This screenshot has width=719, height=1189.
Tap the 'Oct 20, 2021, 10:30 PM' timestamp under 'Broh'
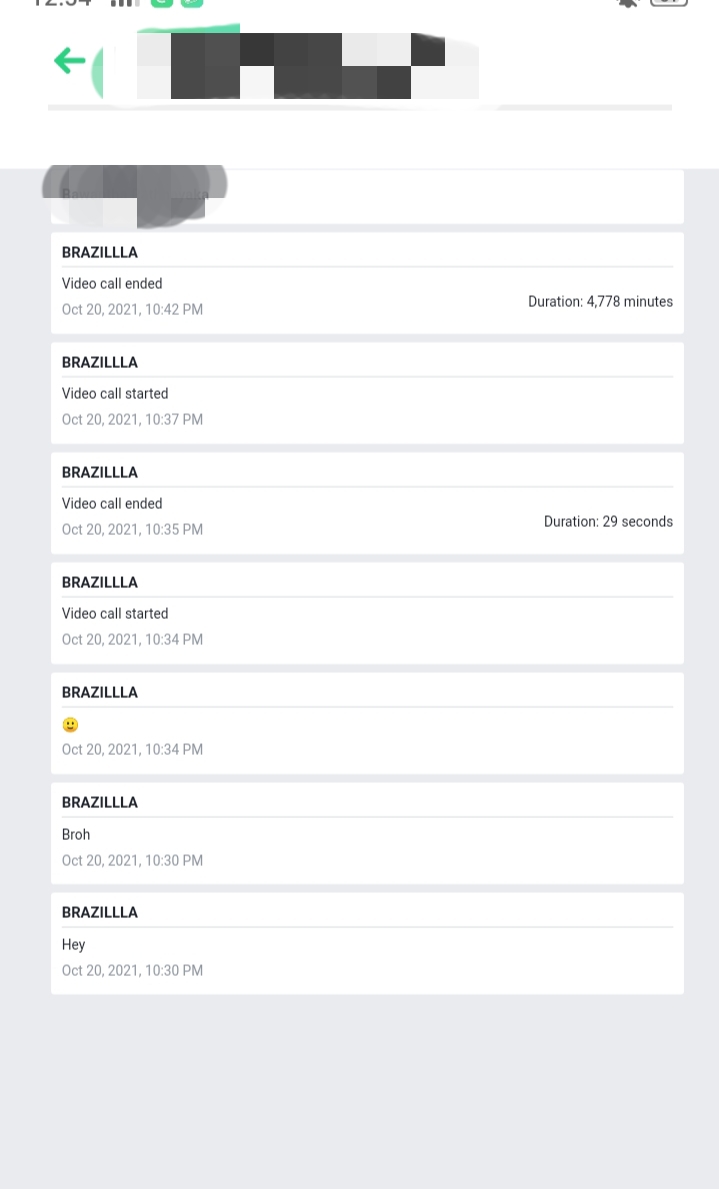click(x=132, y=861)
